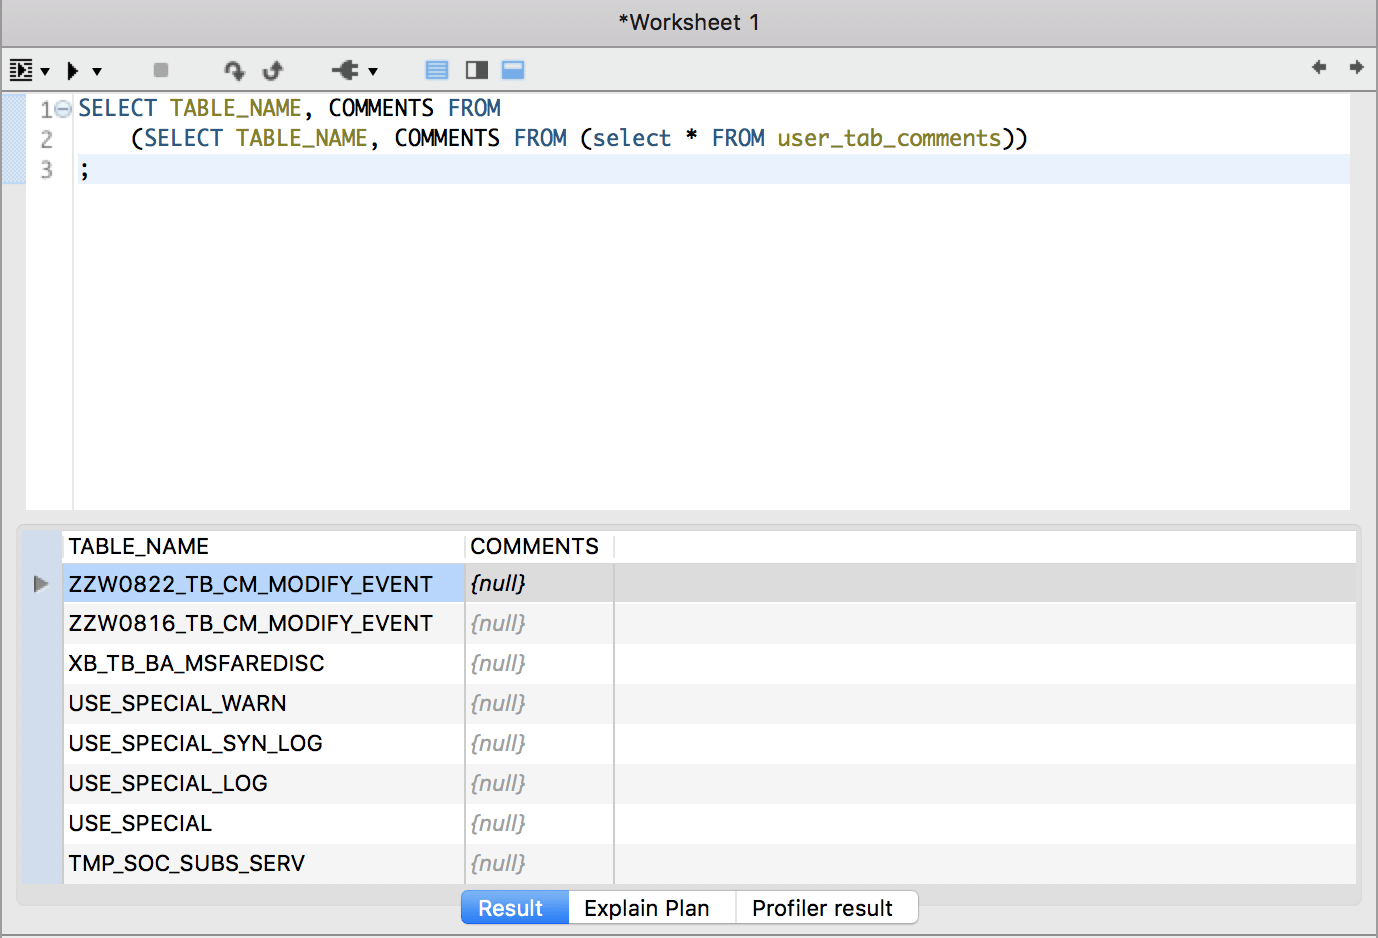
Task: Select the Result tab
Action: [x=511, y=908]
